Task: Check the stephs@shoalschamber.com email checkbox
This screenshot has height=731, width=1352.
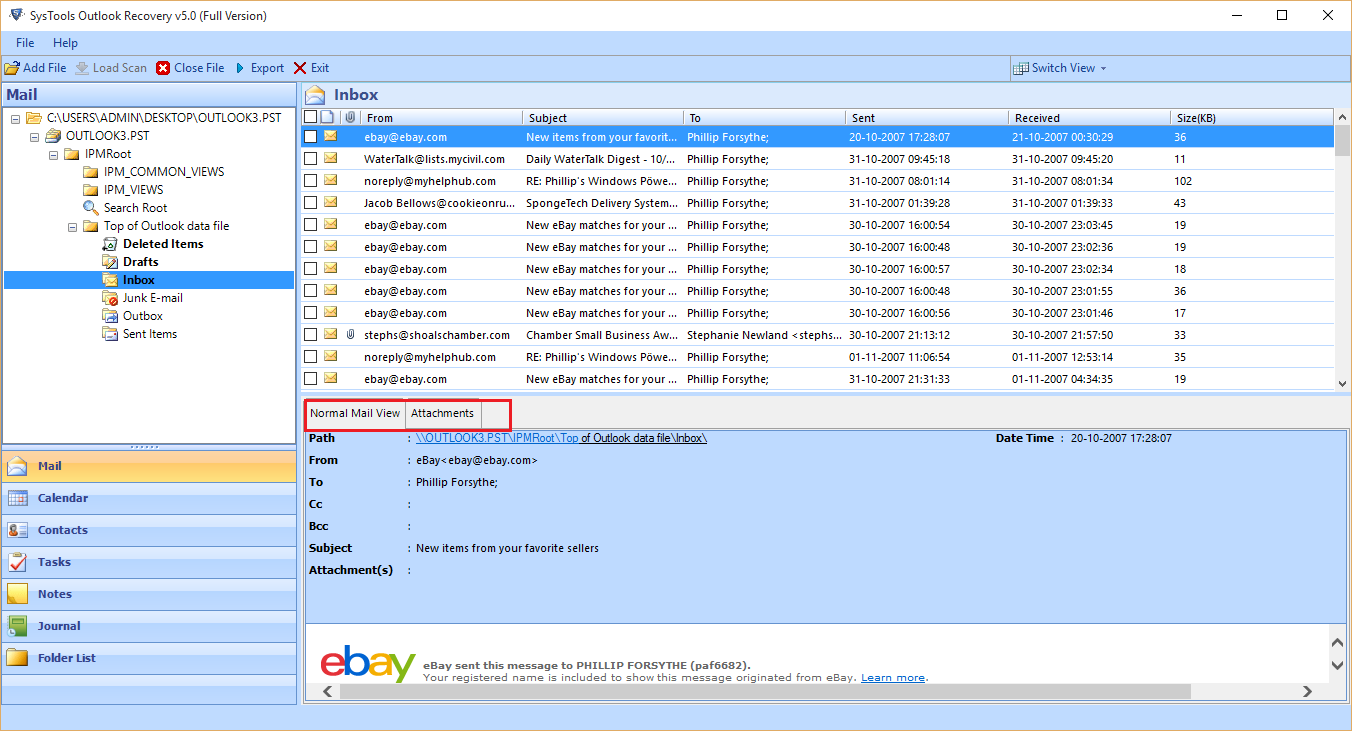Action: point(310,335)
